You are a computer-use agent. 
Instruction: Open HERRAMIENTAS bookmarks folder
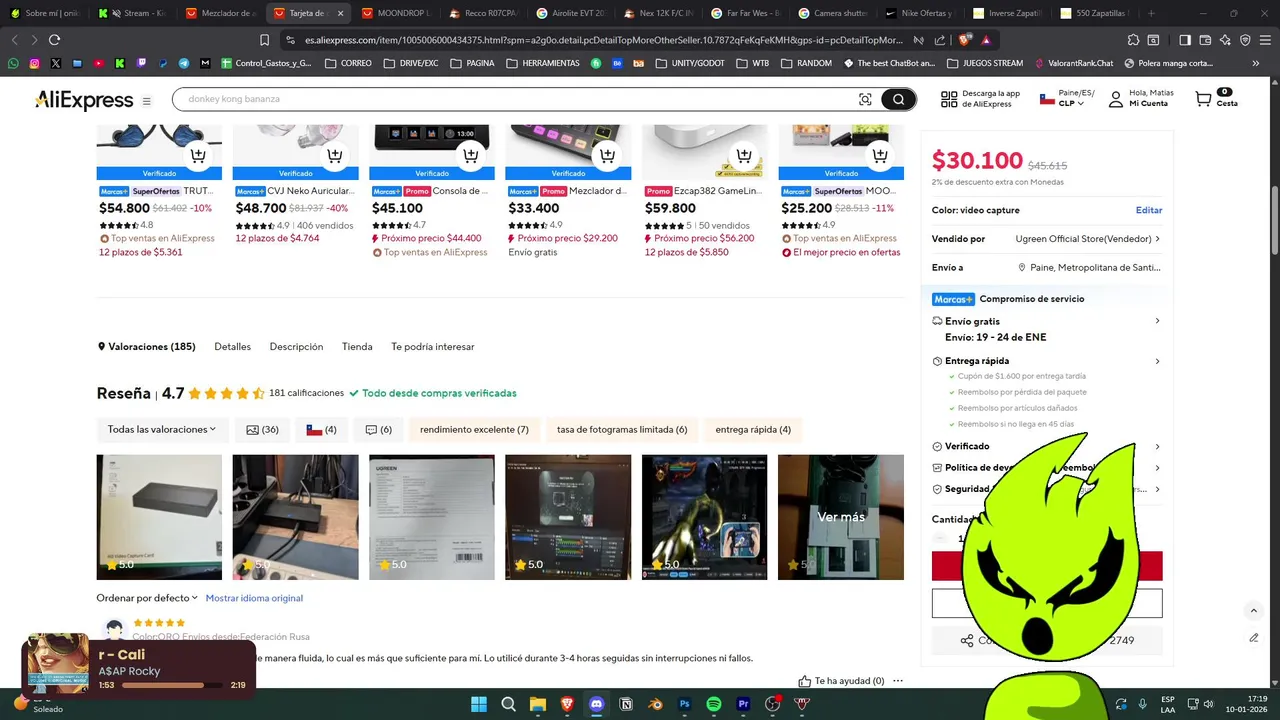[x=542, y=63]
